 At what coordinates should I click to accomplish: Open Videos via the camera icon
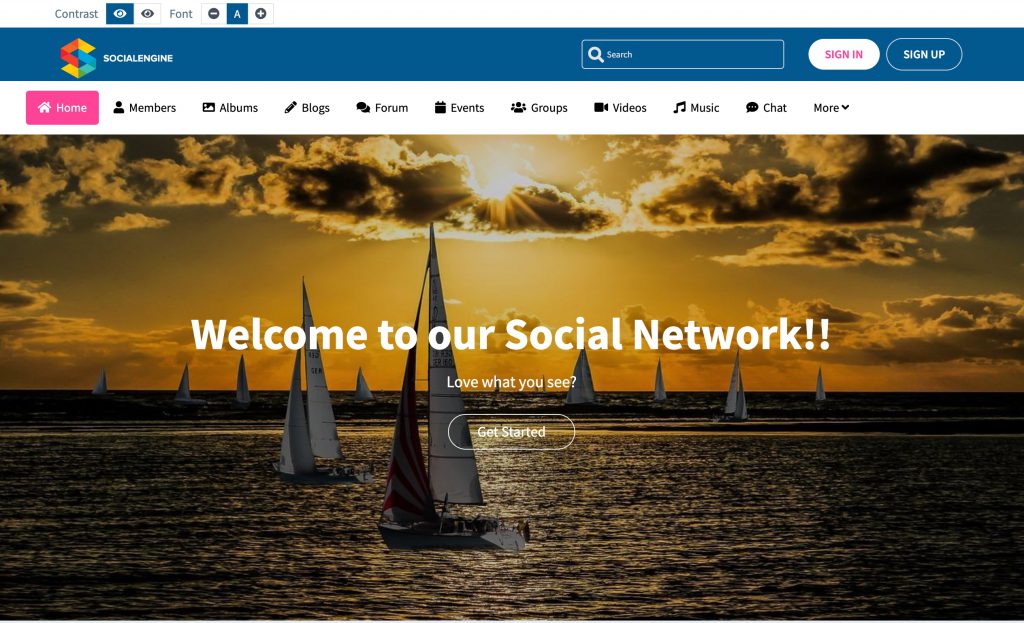point(601,107)
